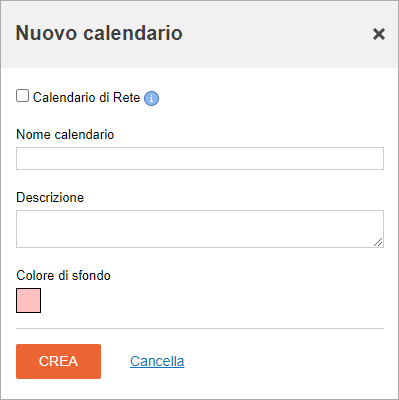Viewport: 399px width, 400px height.
Task: Open the Colore di sfondo color picker
Action: point(29,300)
